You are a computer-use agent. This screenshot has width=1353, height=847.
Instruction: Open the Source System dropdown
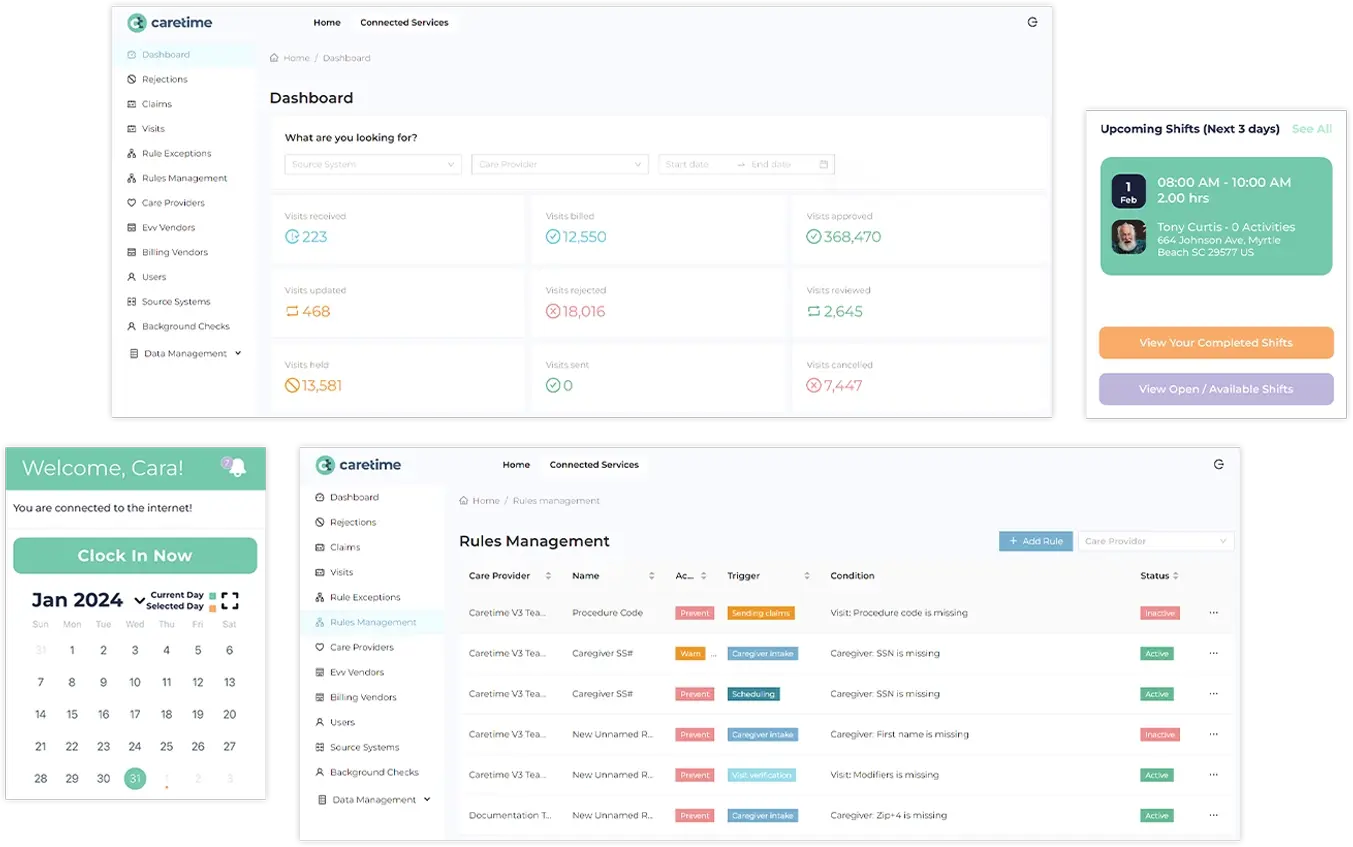(x=373, y=164)
